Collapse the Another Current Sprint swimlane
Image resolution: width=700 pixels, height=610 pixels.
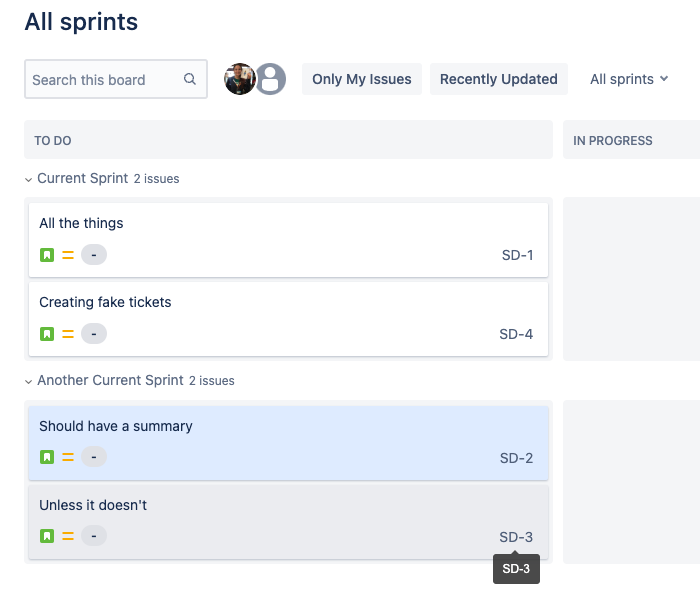pyautogui.click(x=28, y=381)
